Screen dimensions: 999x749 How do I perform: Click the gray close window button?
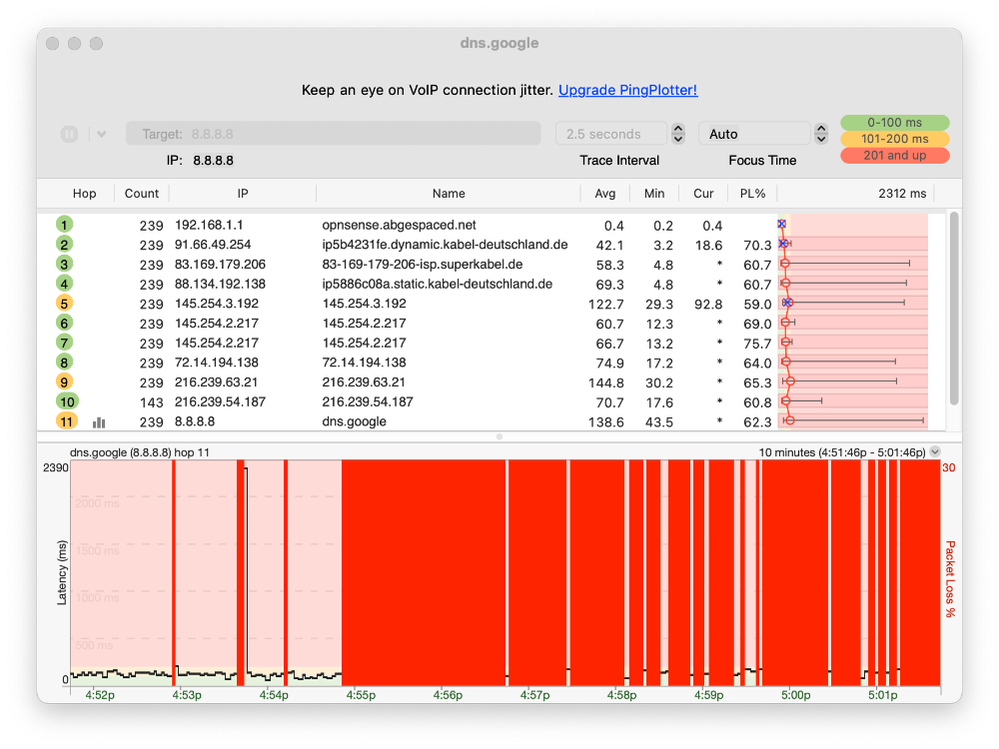(x=53, y=43)
